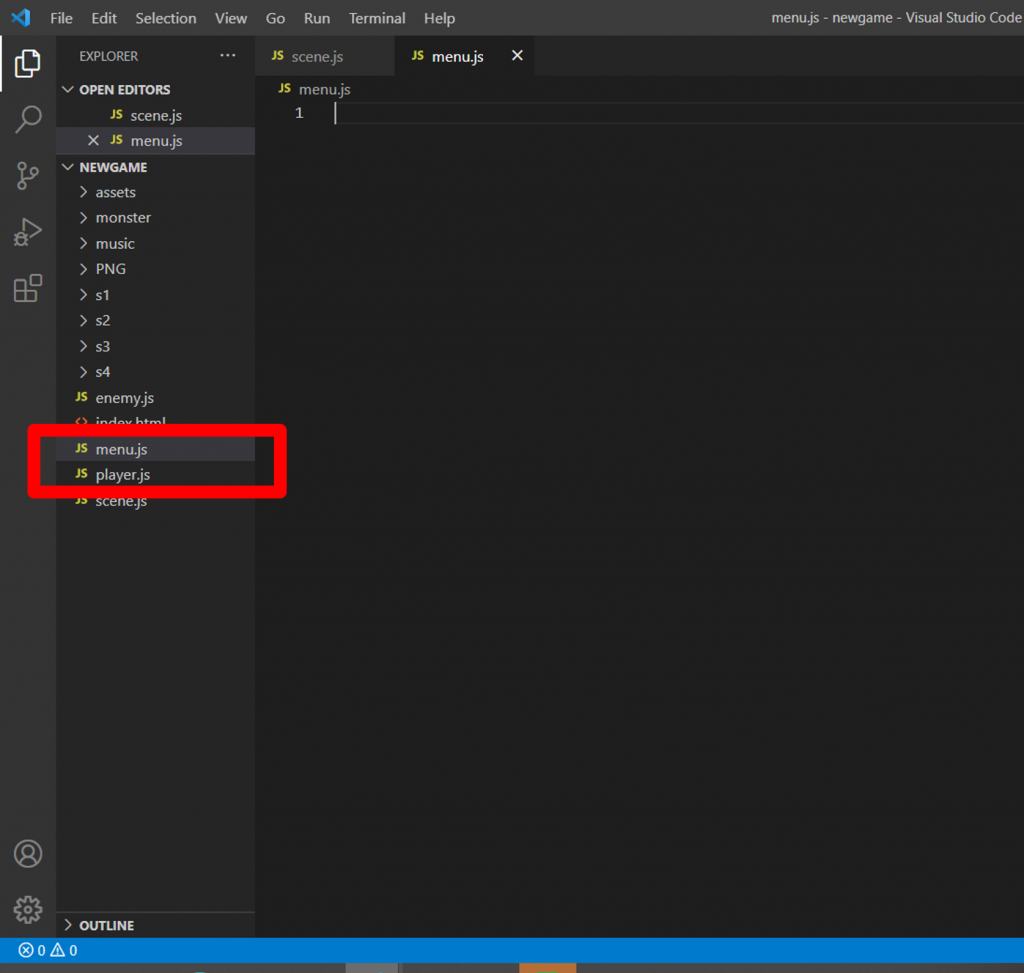Open scene.js in the file tree
This screenshot has height=973, width=1024.
155,500
